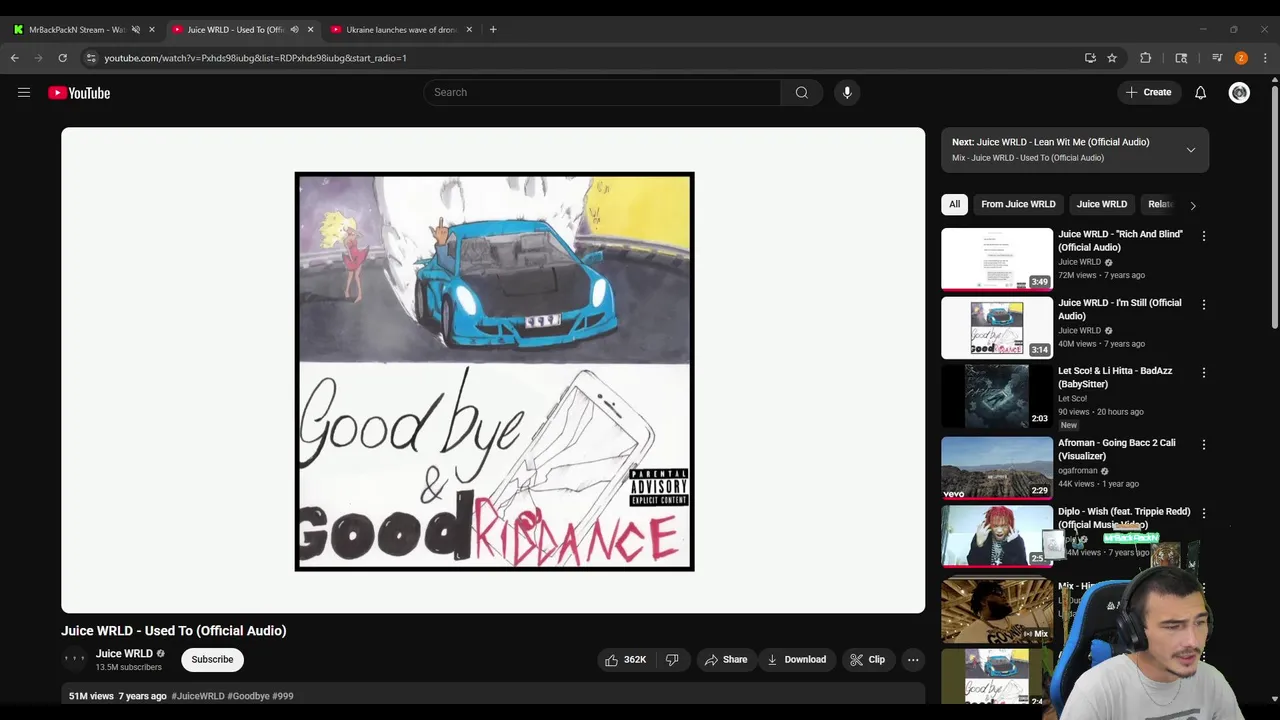Image resolution: width=1280 pixels, height=720 pixels.
Task: Open options for Going Bacc 2 Cali video
Action: tap(1204, 444)
